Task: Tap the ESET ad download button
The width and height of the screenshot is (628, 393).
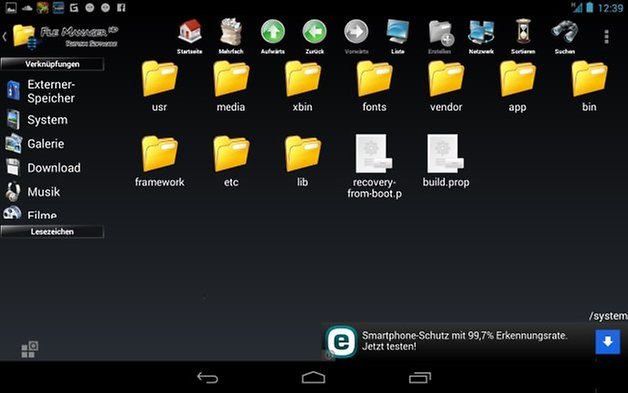Action: (608, 342)
